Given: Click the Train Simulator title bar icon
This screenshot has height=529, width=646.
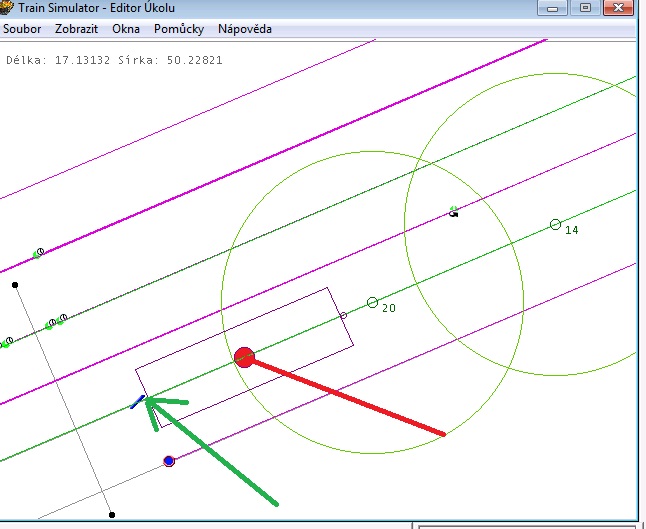Looking at the screenshot, I should click(8, 7).
